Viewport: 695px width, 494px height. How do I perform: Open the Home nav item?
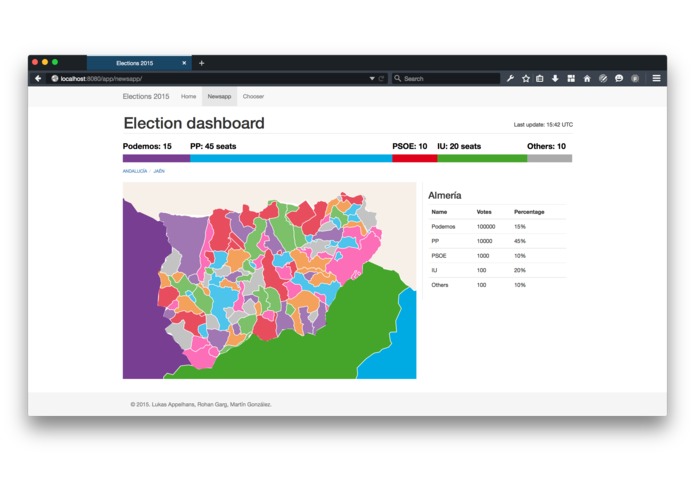point(188,96)
